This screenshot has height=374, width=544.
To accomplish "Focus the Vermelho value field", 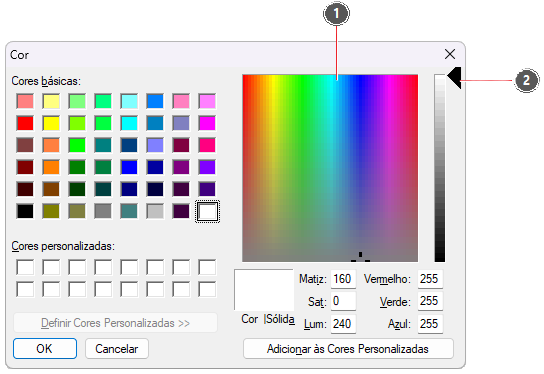I will point(430,279).
